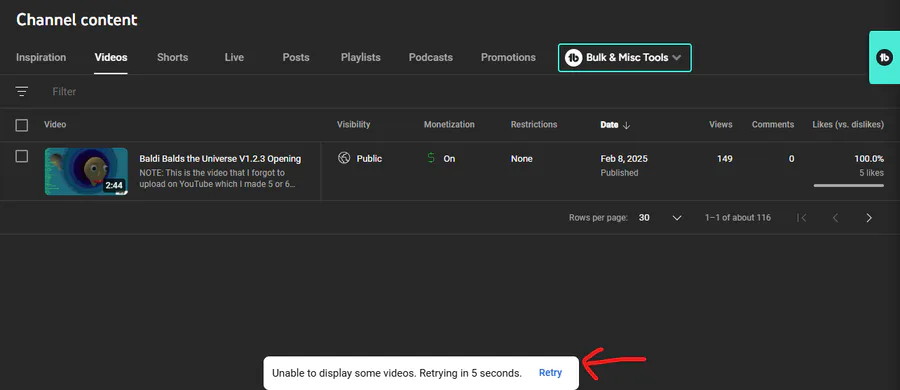Click the Comments column header
The width and height of the screenshot is (900, 390).
point(773,125)
